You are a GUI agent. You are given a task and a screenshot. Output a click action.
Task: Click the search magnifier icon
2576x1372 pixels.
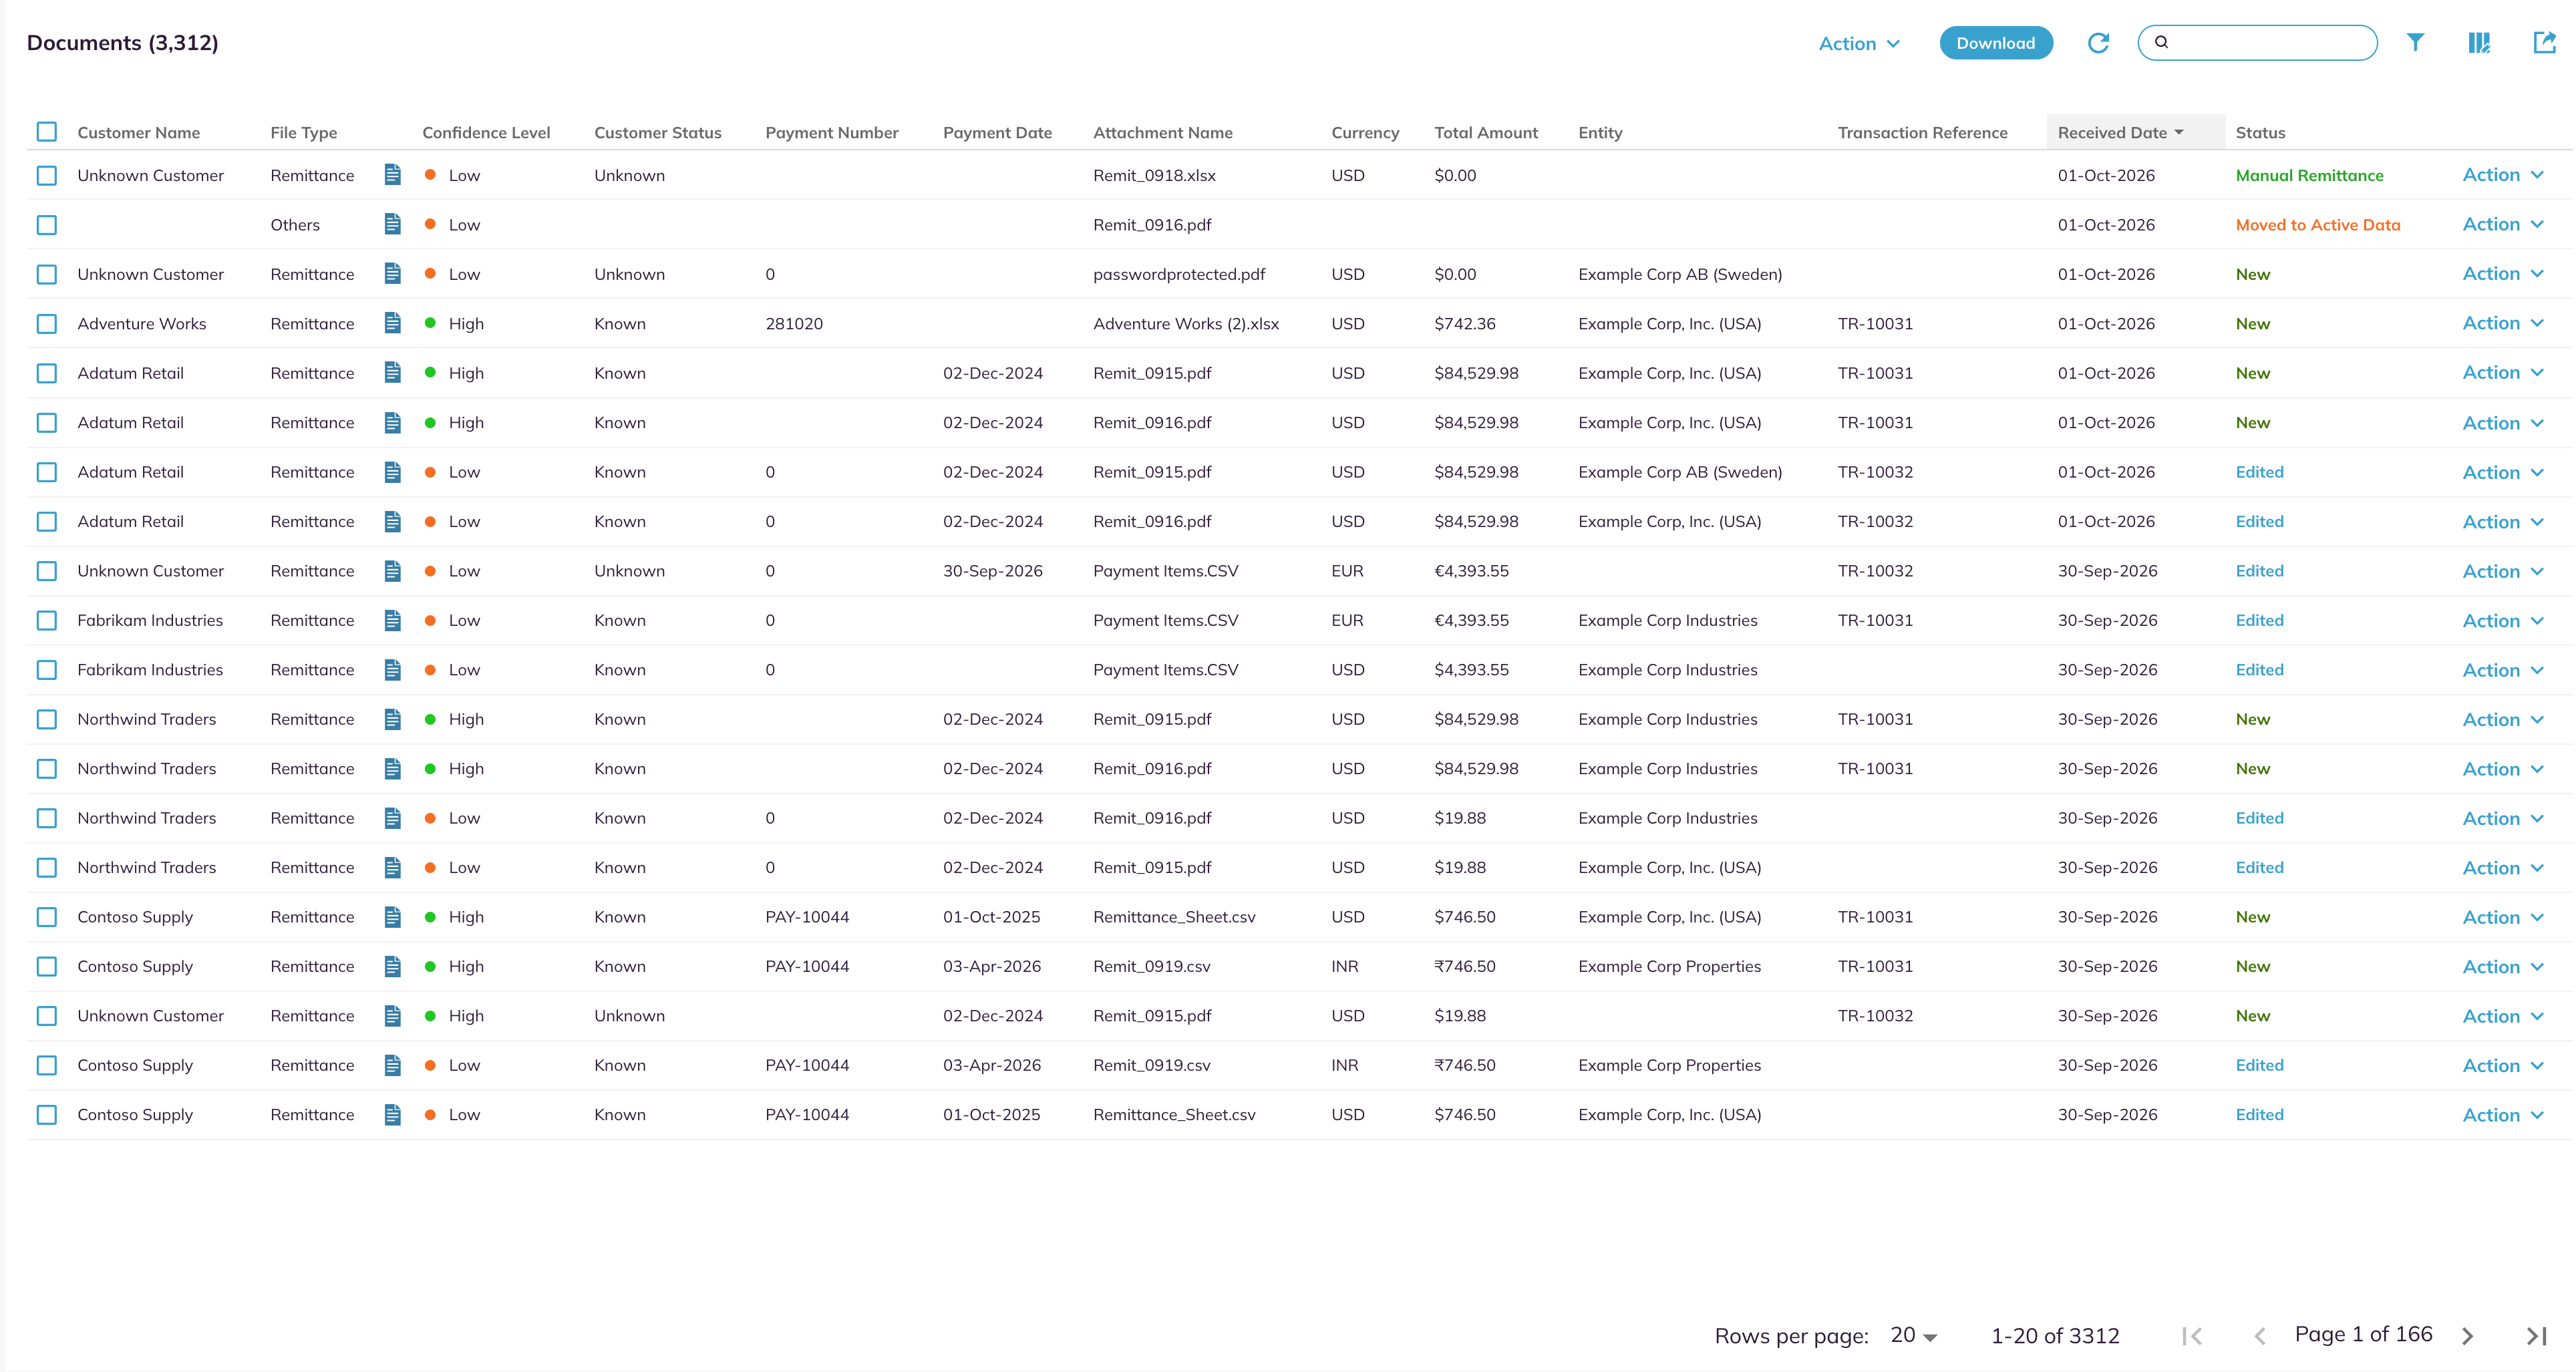tap(2162, 42)
